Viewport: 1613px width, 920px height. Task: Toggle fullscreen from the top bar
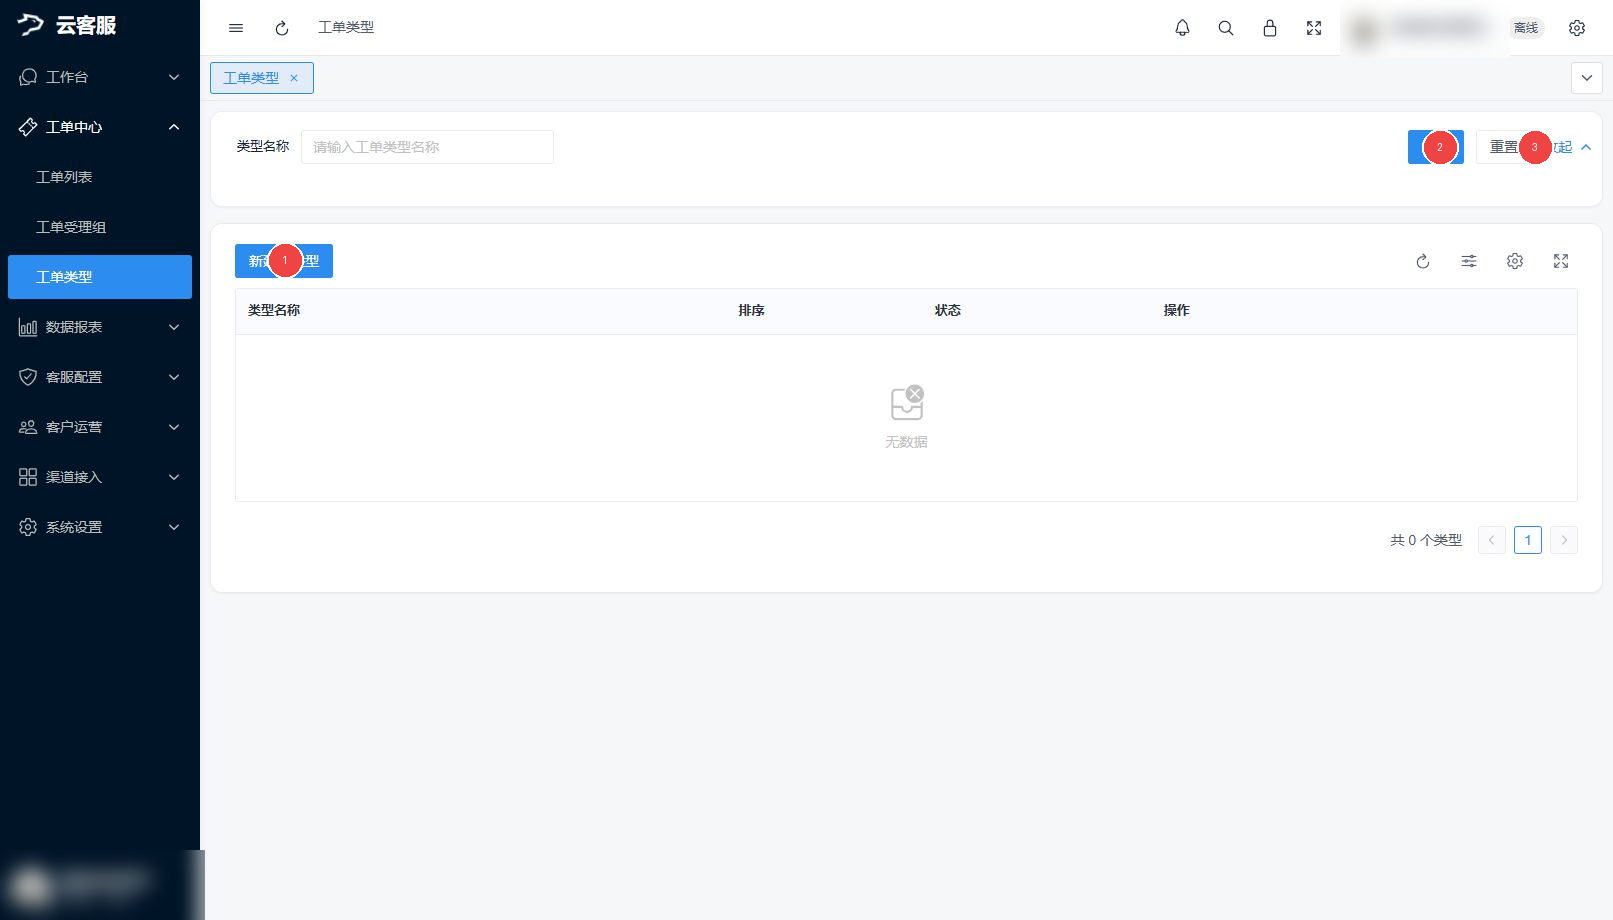coord(1314,28)
